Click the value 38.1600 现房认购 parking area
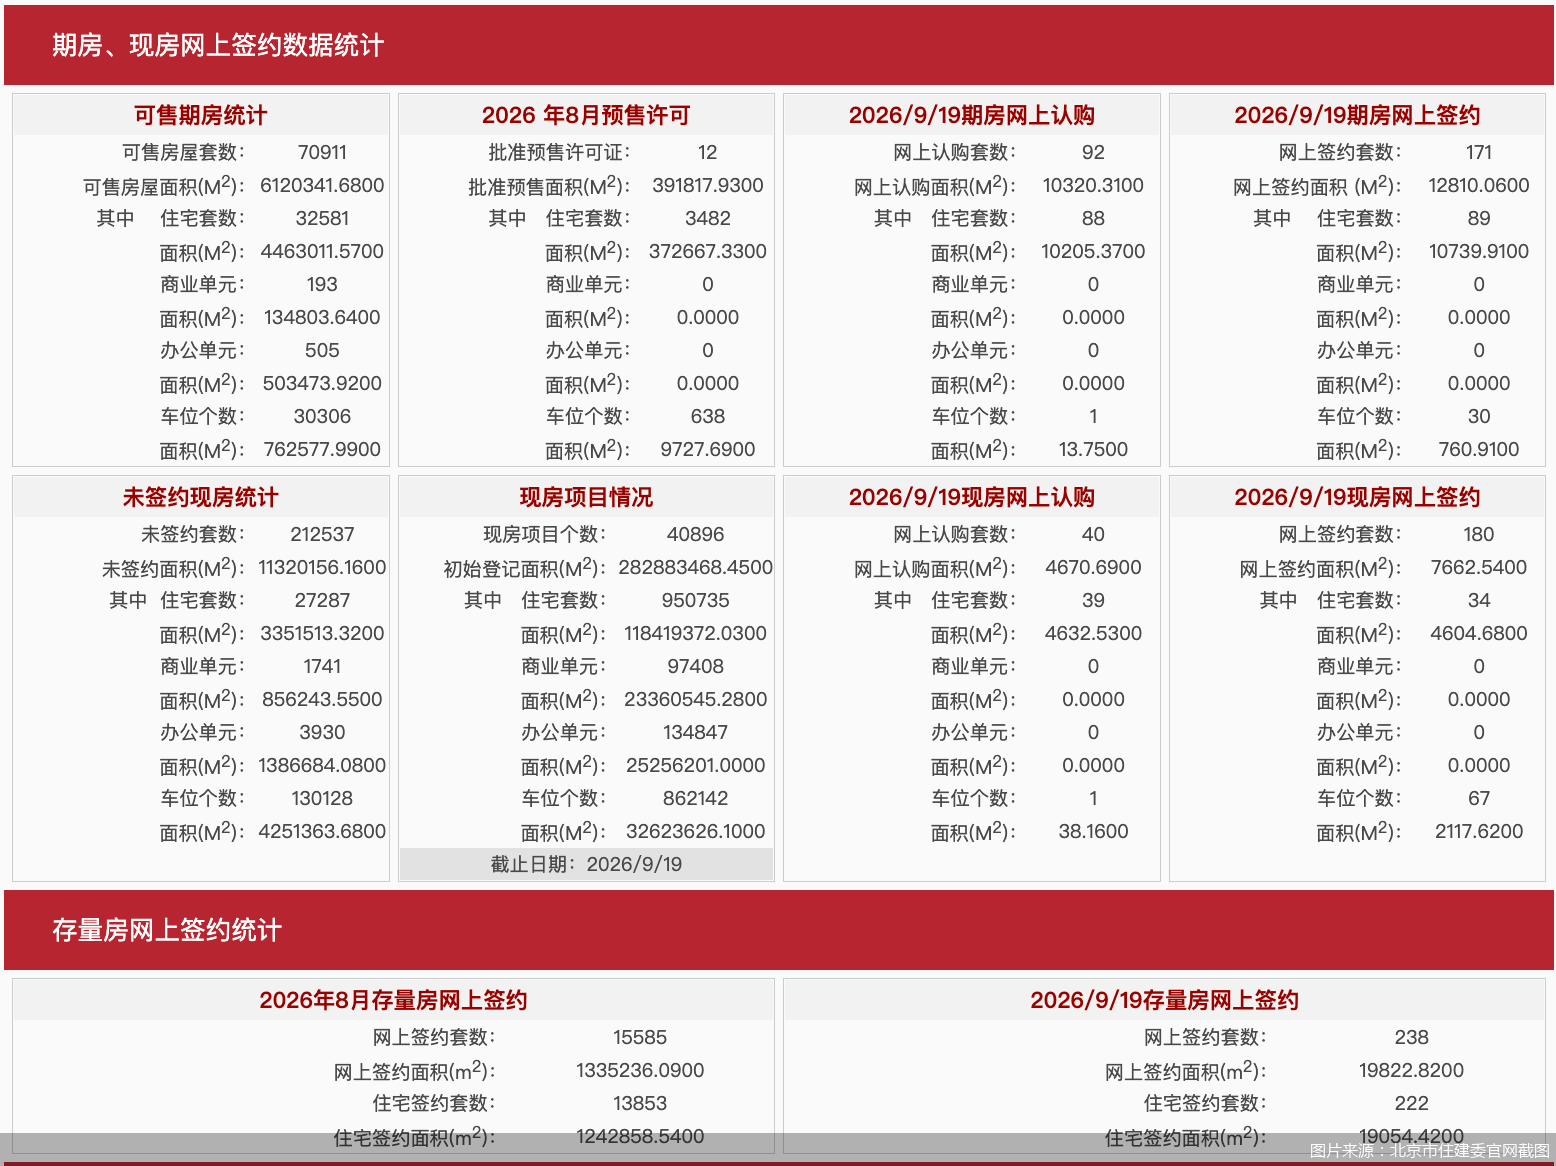The image size is (1556, 1166). pyautogui.click(x=1093, y=831)
